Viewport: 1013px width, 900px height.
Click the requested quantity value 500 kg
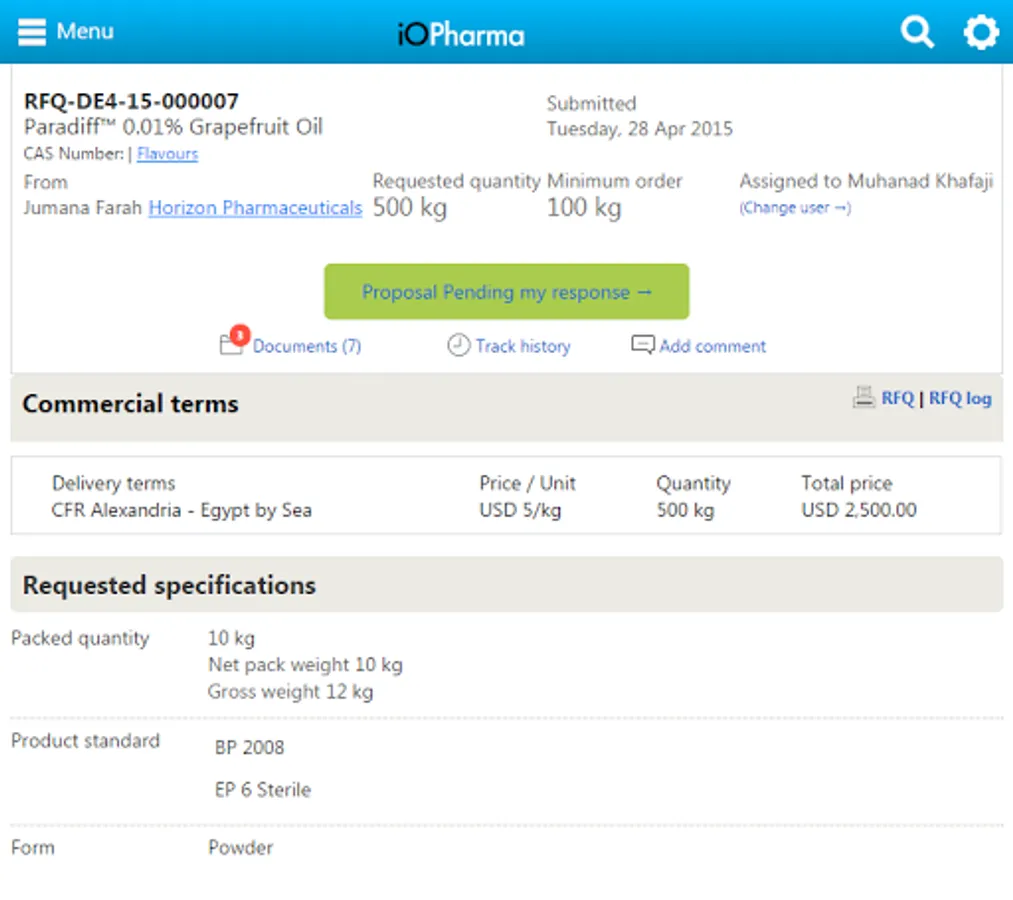(x=410, y=207)
